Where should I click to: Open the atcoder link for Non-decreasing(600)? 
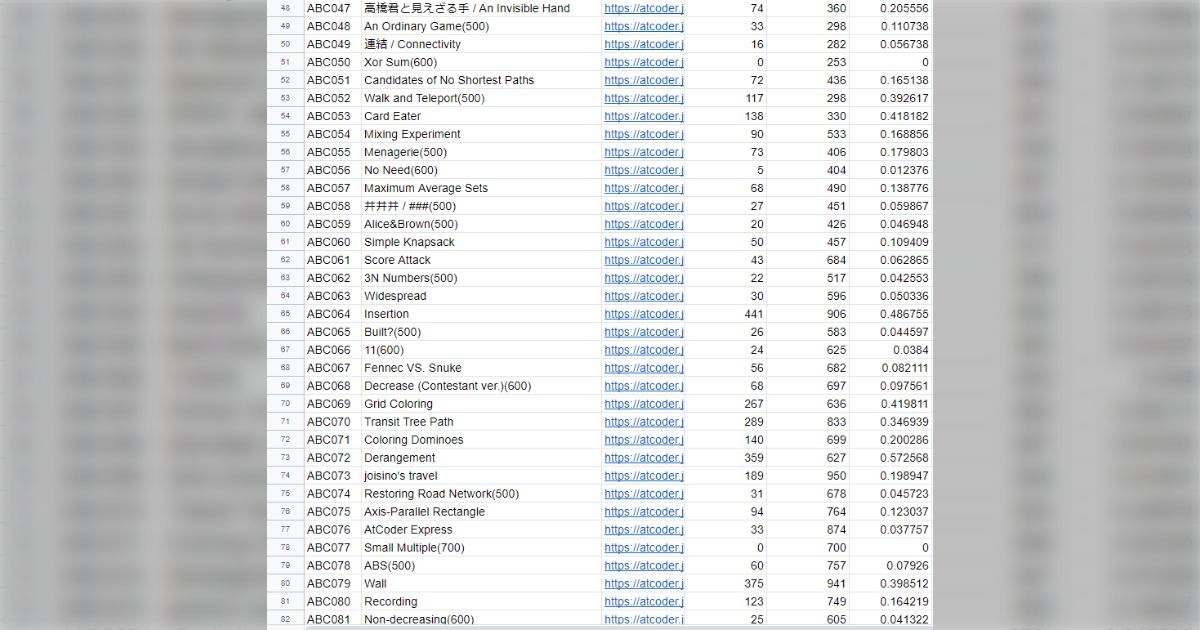pyautogui.click(x=643, y=619)
